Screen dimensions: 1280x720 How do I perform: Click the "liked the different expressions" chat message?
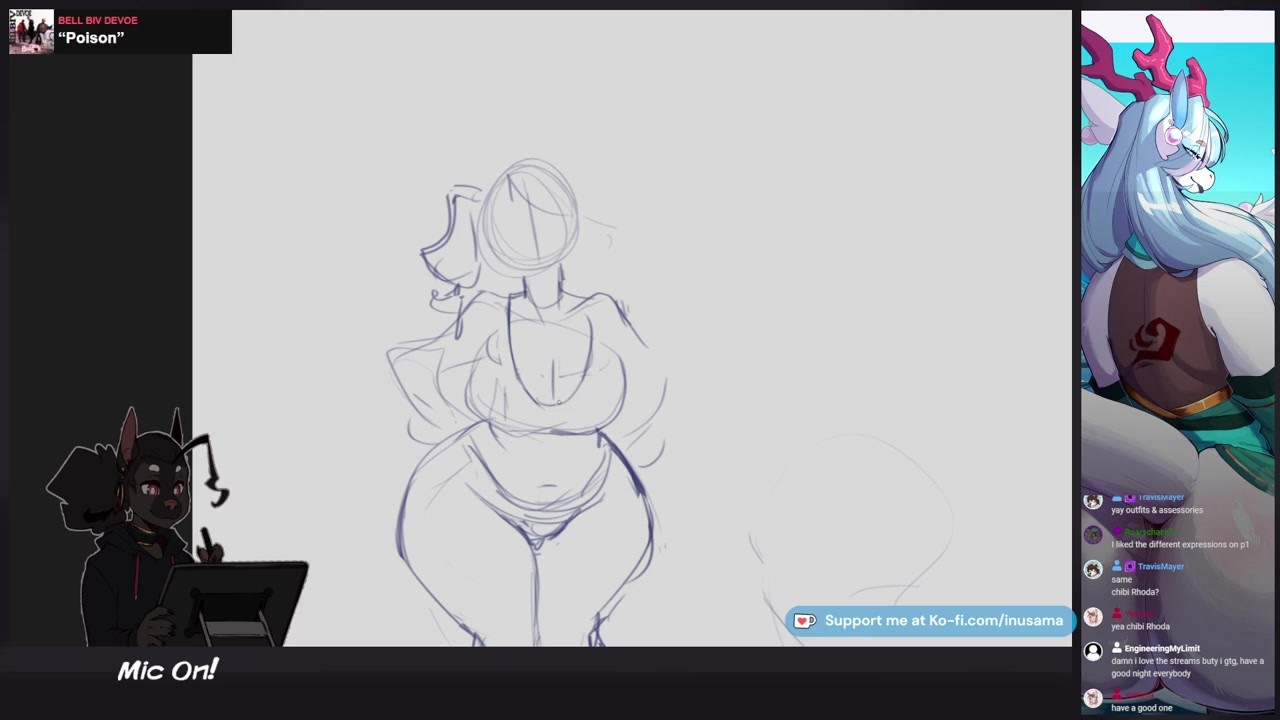point(1180,545)
